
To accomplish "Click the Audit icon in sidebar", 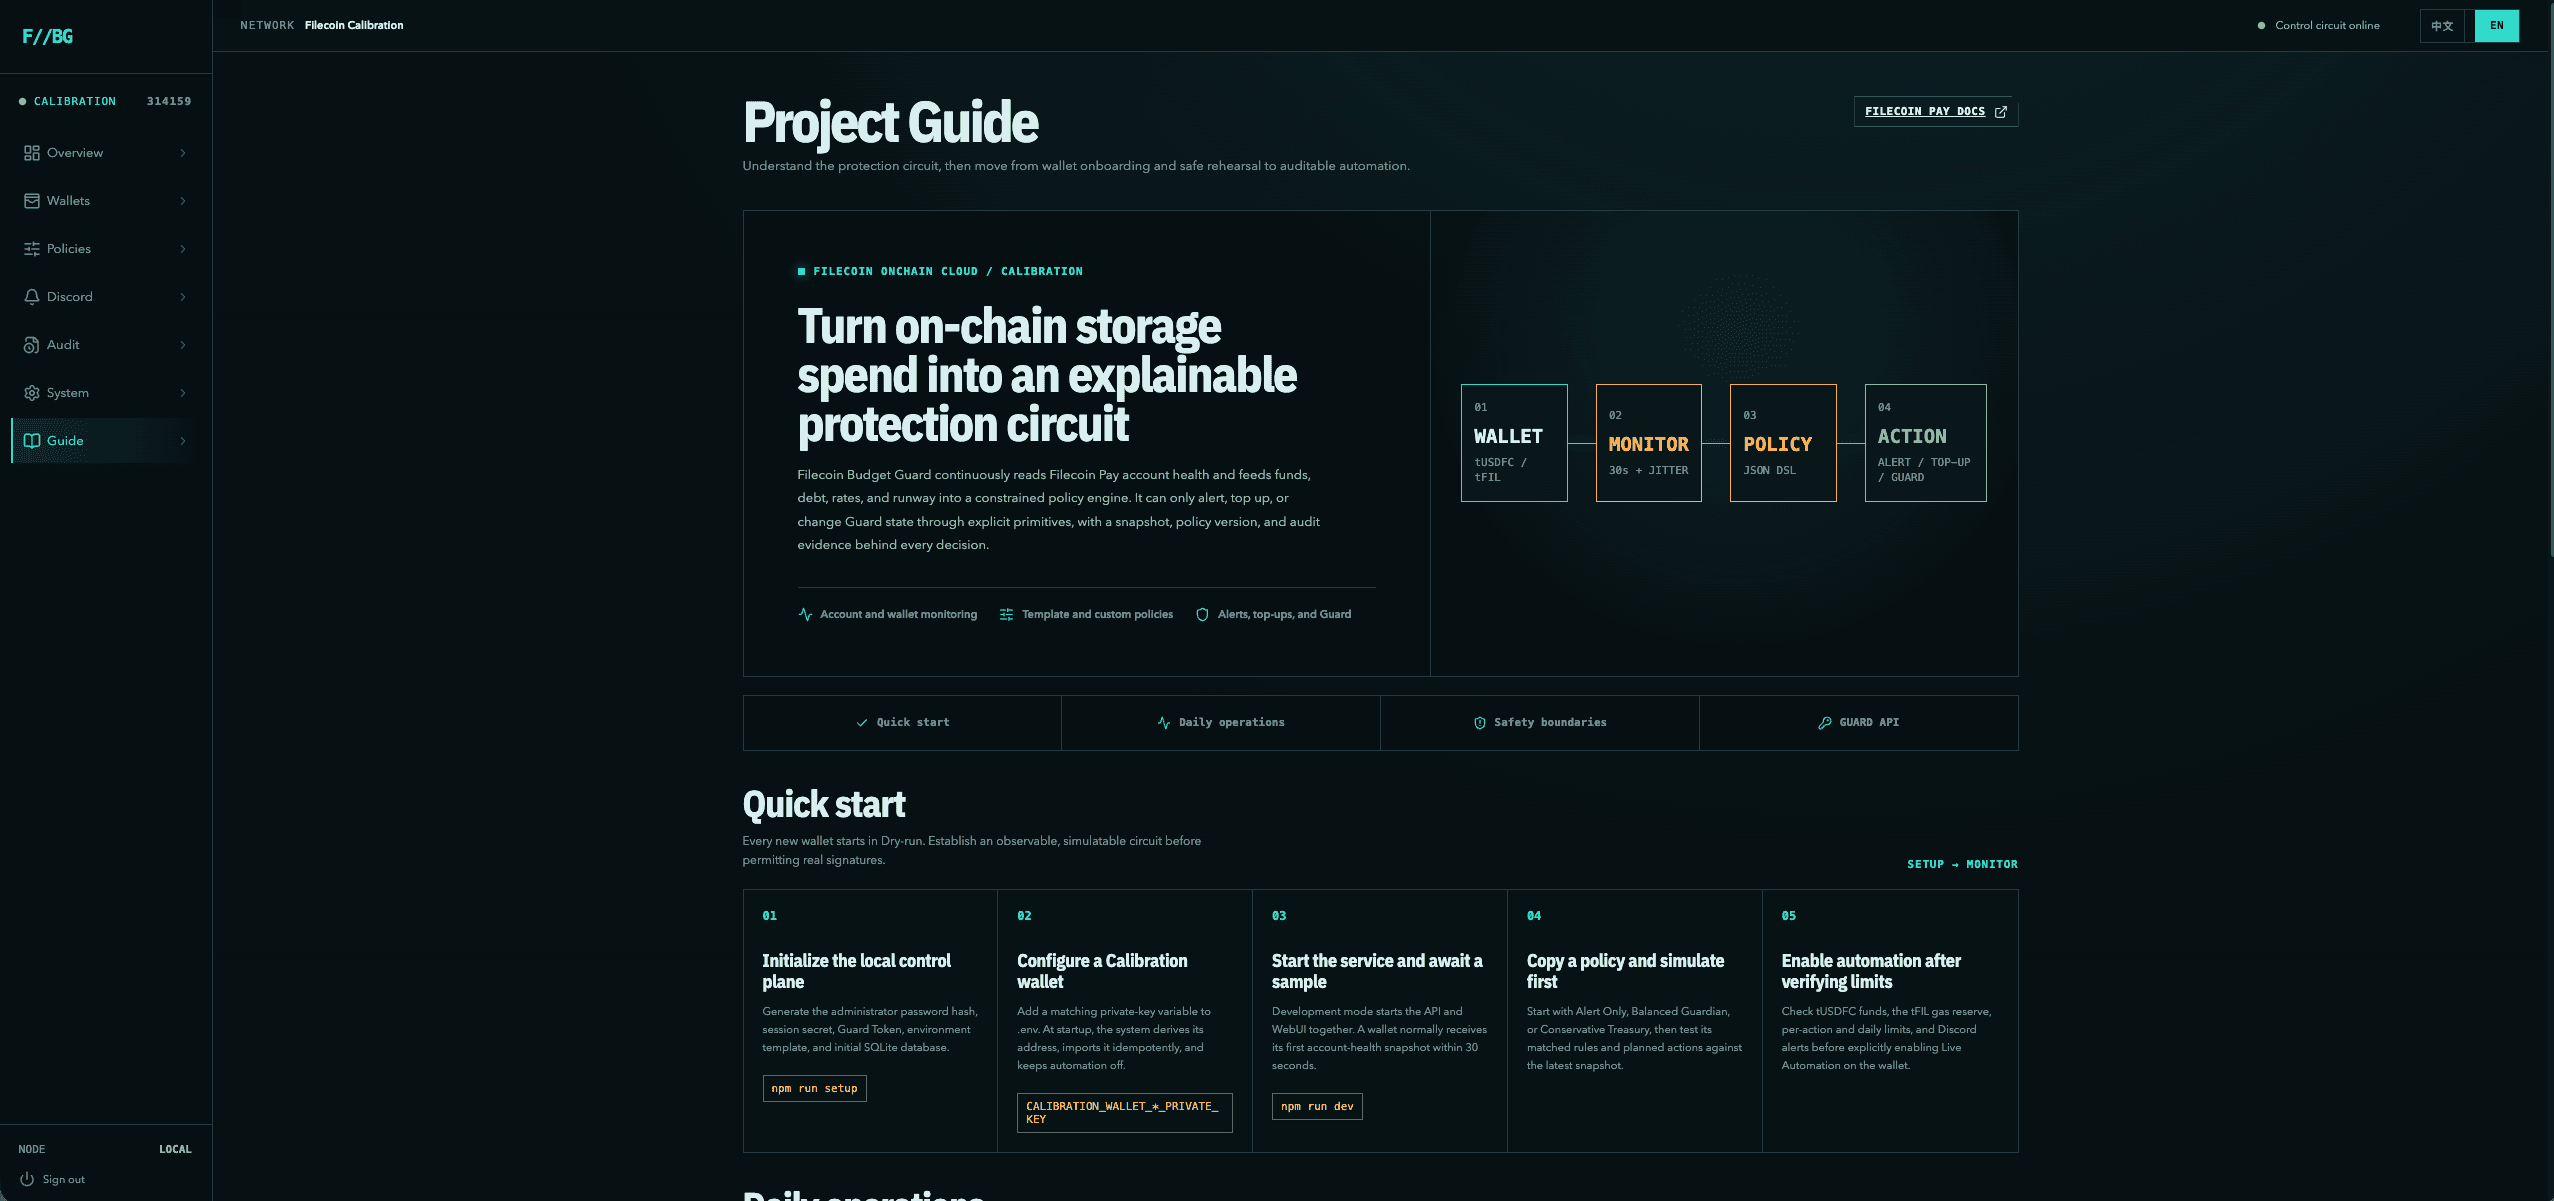I will point(32,345).
